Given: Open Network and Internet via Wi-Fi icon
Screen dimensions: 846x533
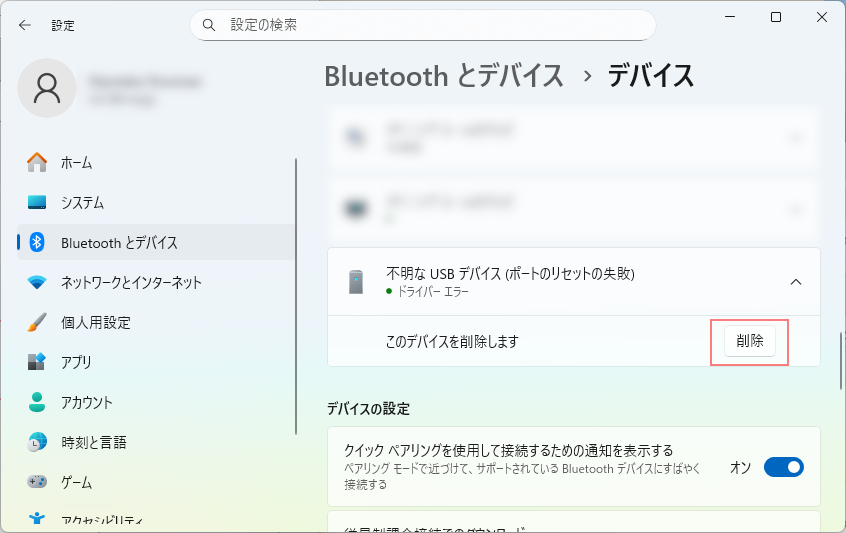Looking at the screenshot, I should [x=37, y=282].
